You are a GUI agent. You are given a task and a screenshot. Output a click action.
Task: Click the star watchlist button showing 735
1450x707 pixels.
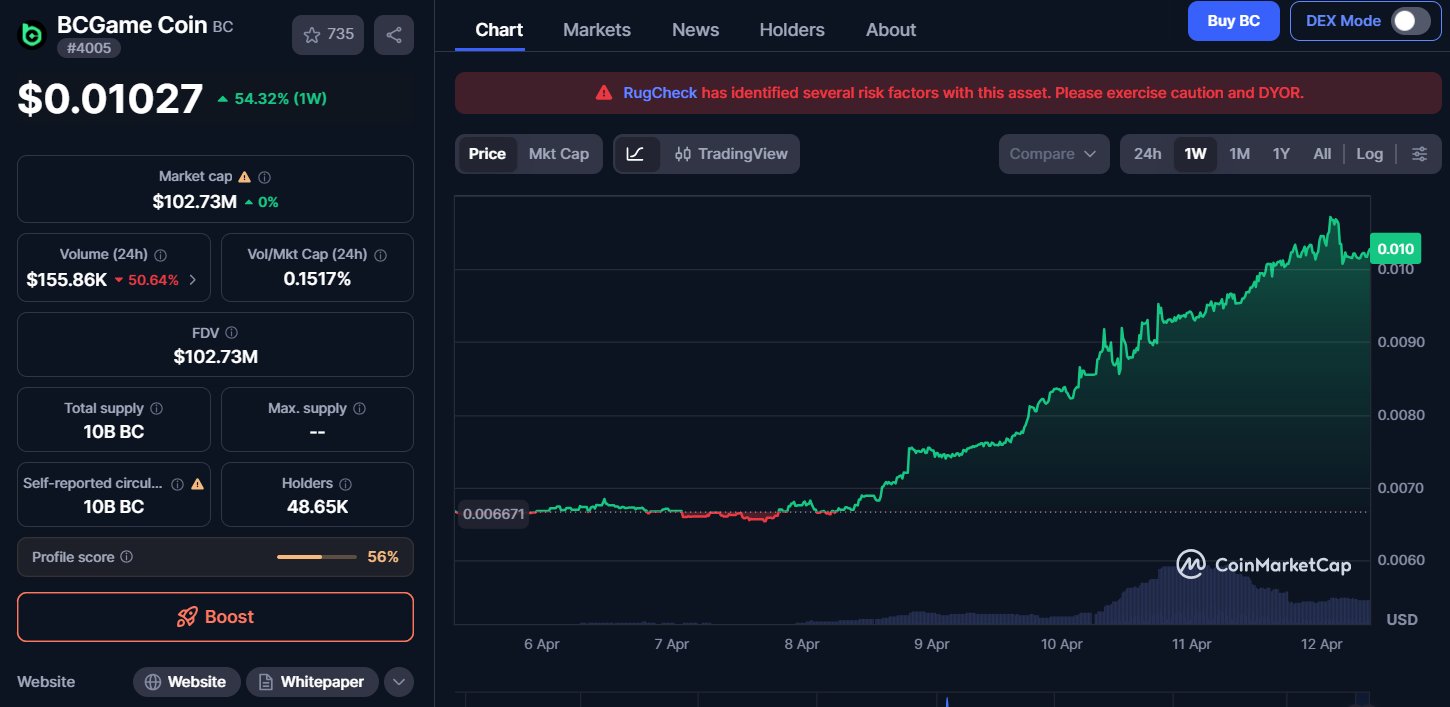pos(328,35)
